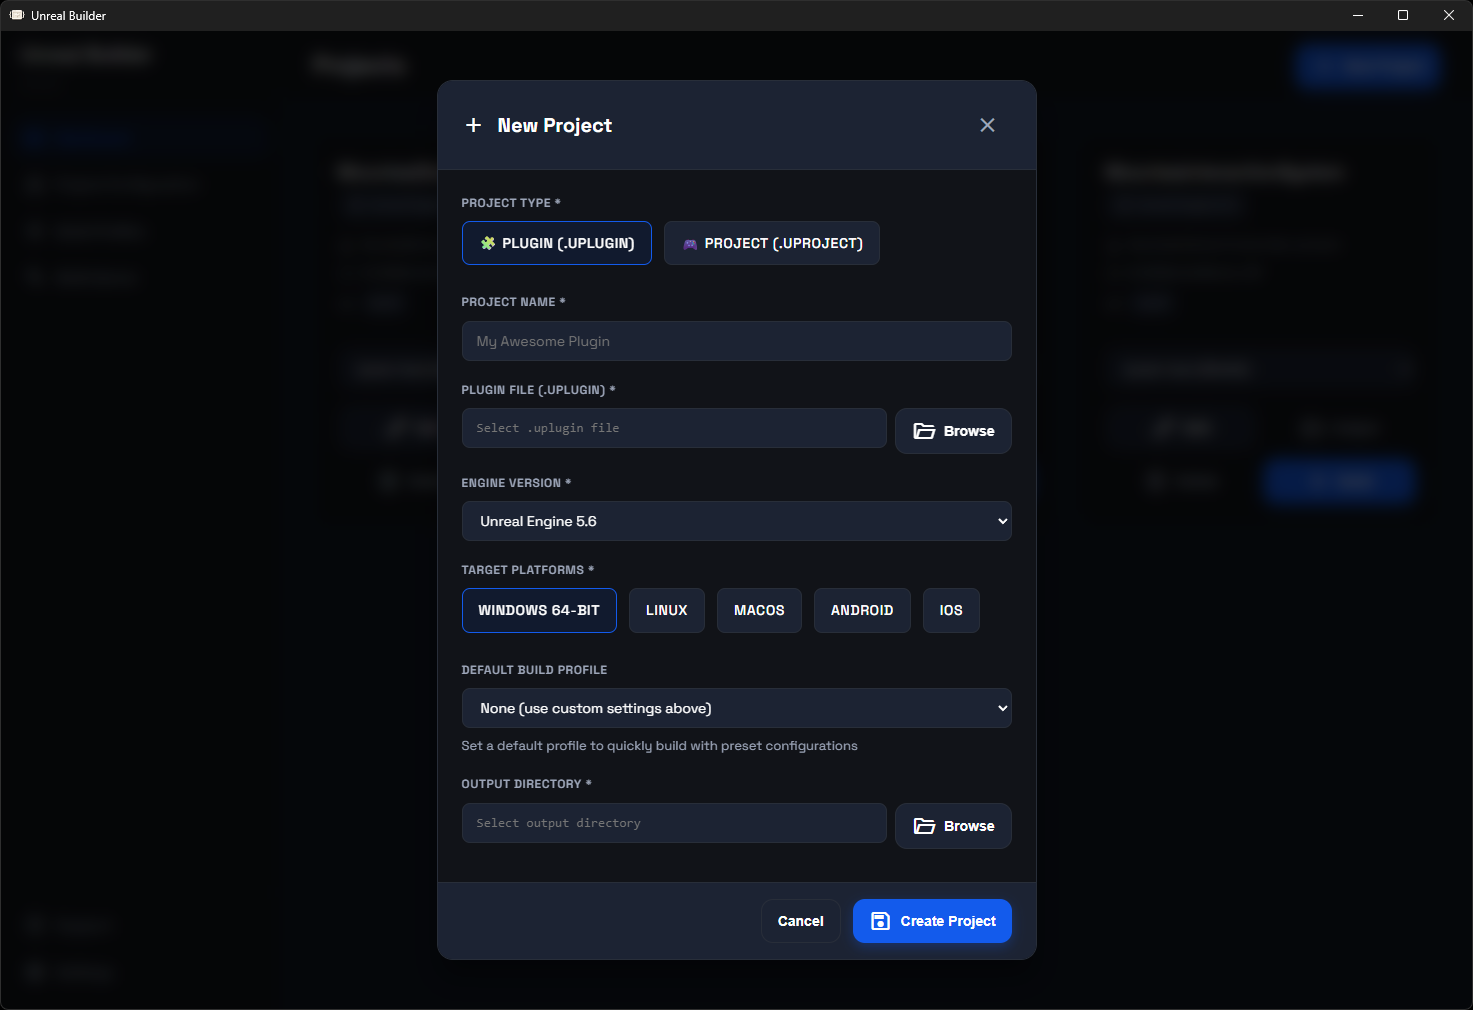Close the New Project dialog
Viewport: 1473px width, 1010px height.
pyautogui.click(x=987, y=125)
